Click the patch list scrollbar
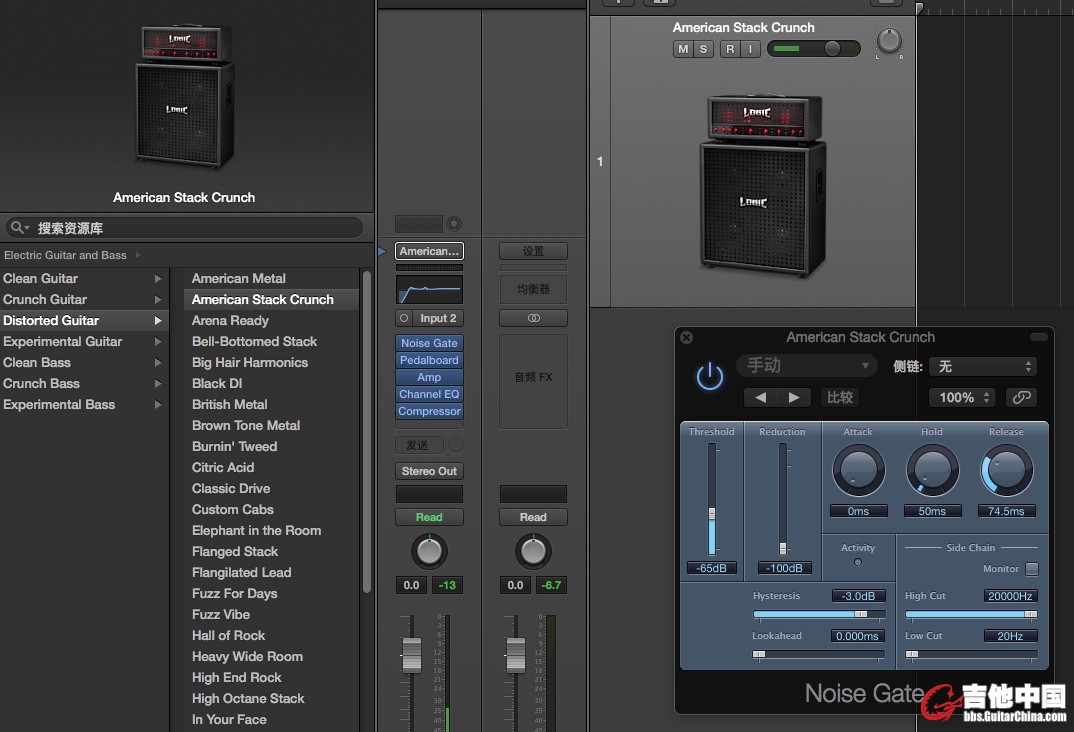 pyautogui.click(x=366, y=431)
